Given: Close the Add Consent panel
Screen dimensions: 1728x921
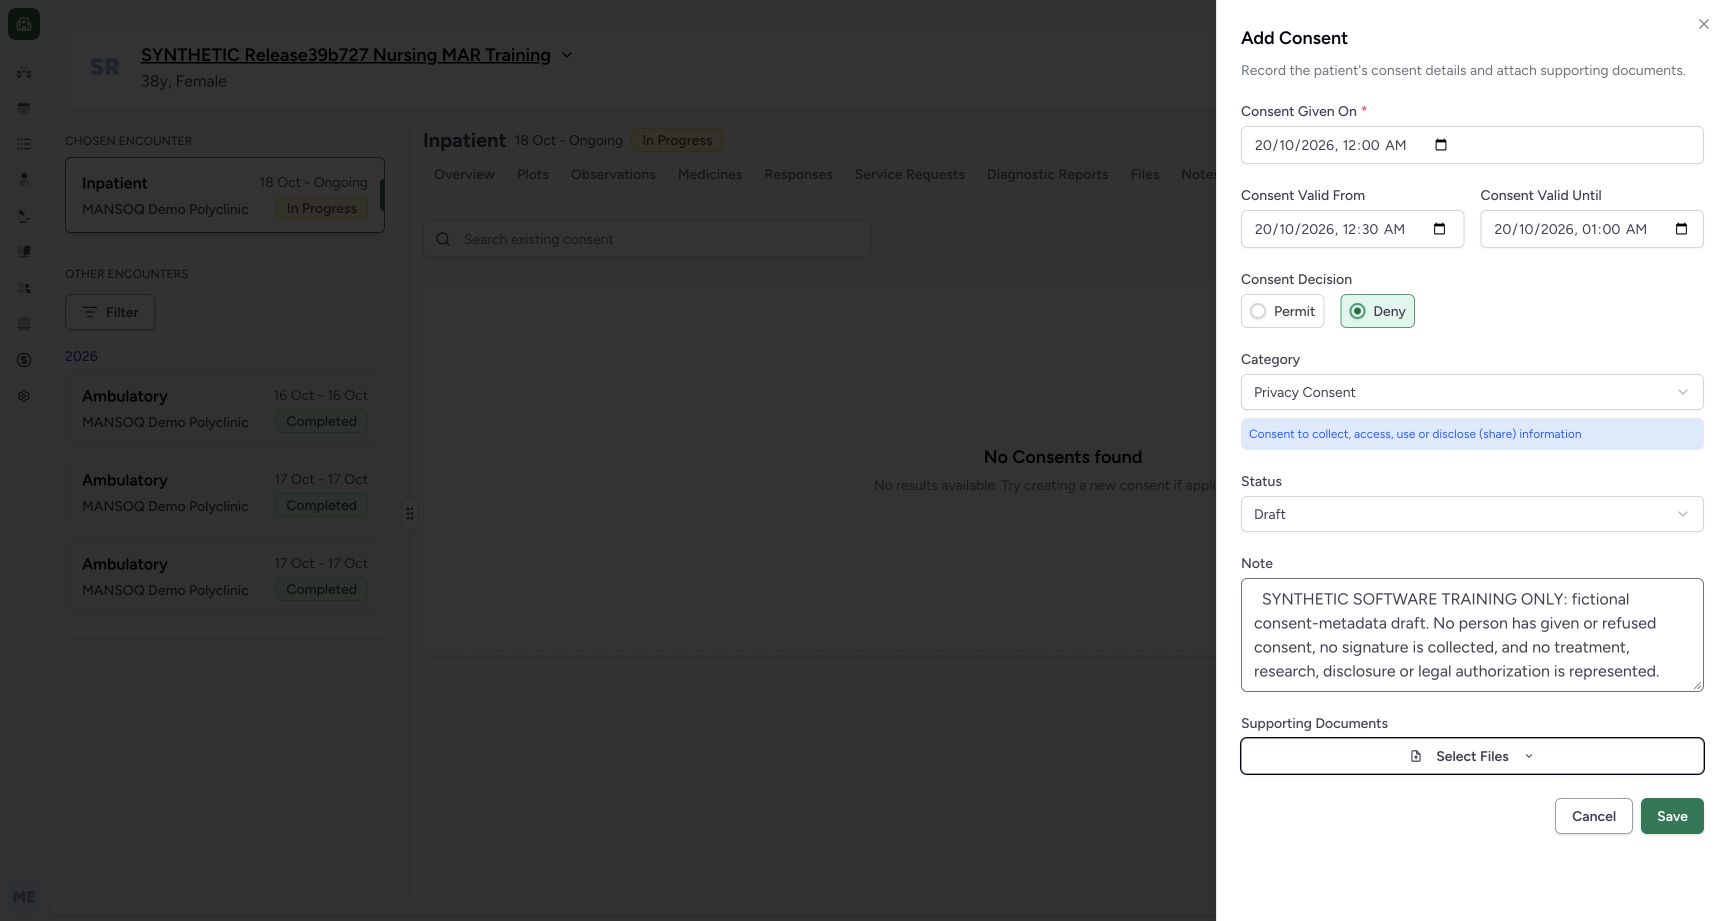Looking at the screenshot, I should point(1703,24).
